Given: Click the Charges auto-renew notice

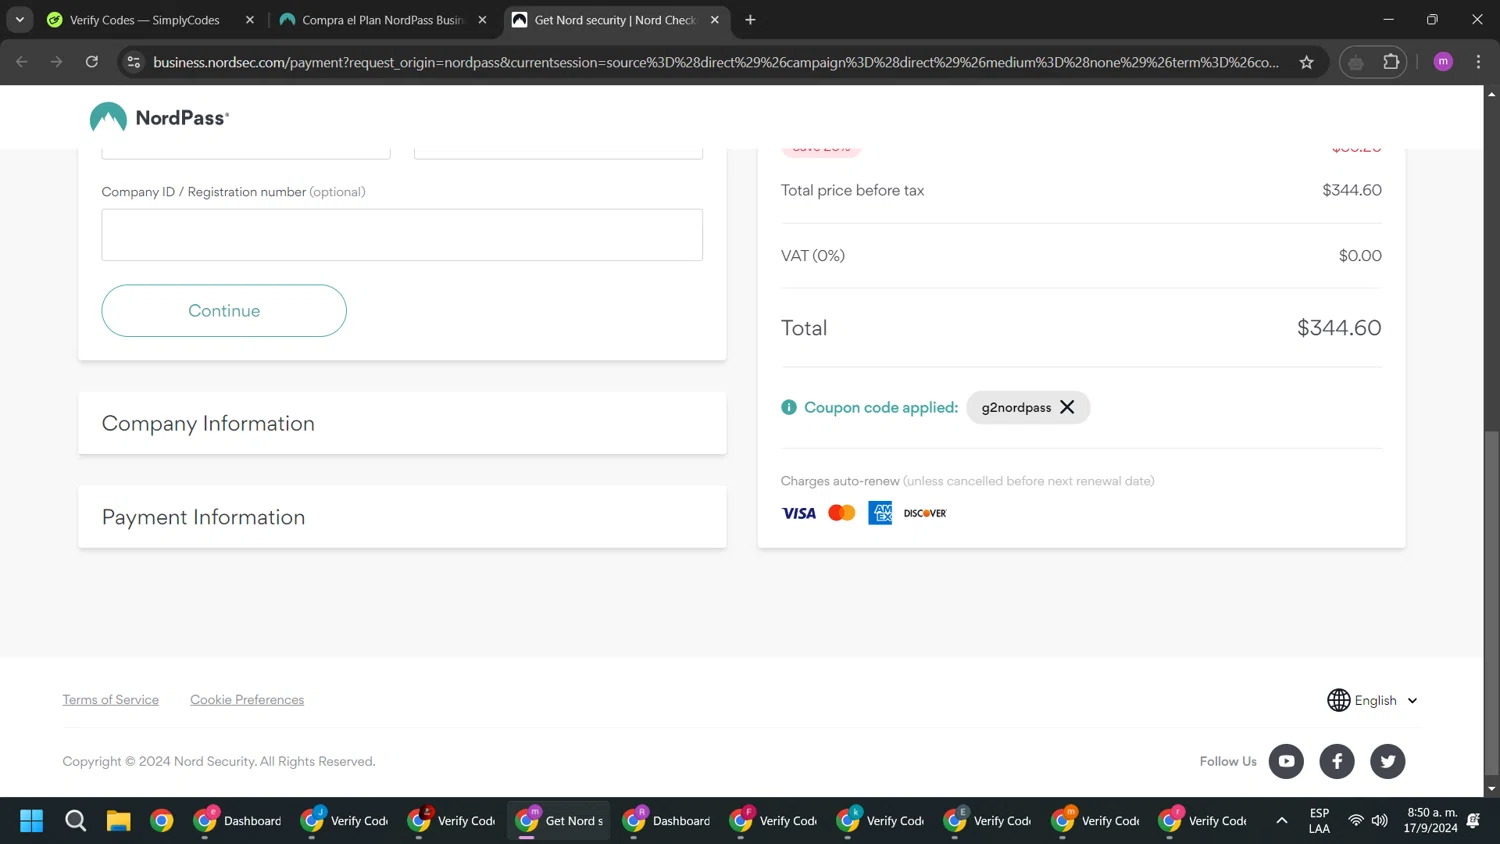Looking at the screenshot, I should (967, 481).
